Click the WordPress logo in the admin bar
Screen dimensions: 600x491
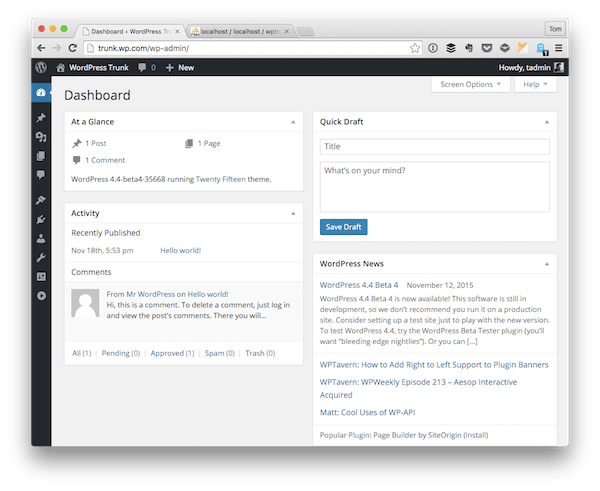point(41,67)
